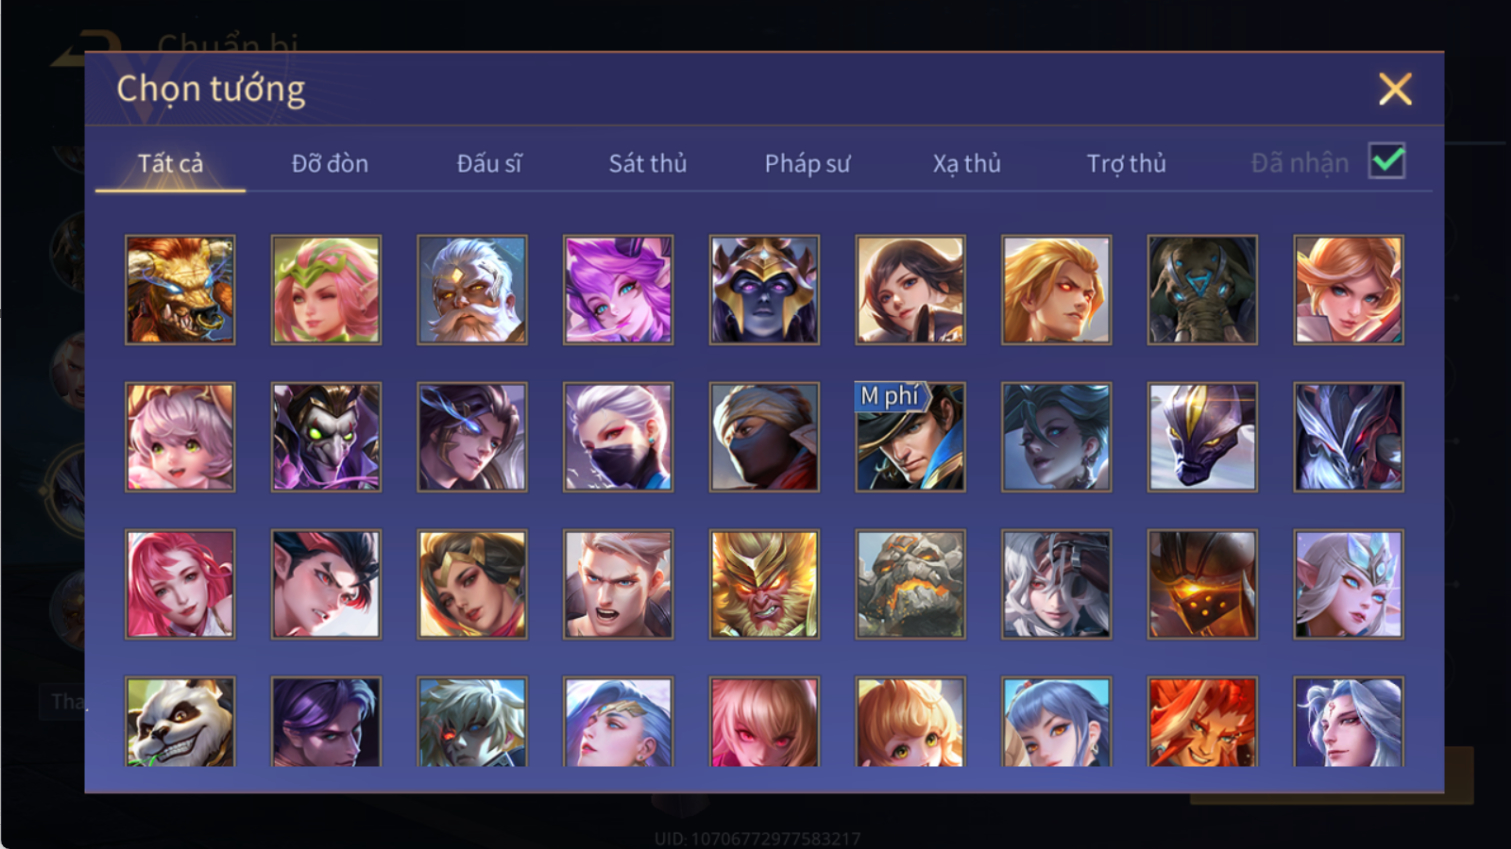
Task: Switch to the 'Trợ thủ' tab
Action: click(1126, 163)
